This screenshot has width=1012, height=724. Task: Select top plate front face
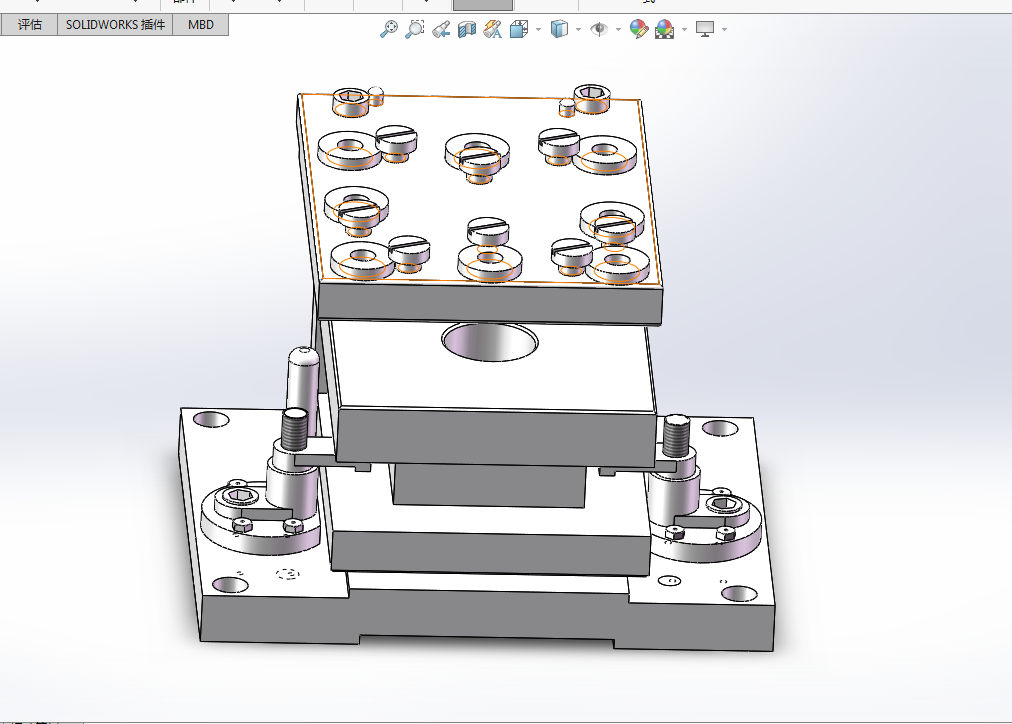tap(491, 302)
